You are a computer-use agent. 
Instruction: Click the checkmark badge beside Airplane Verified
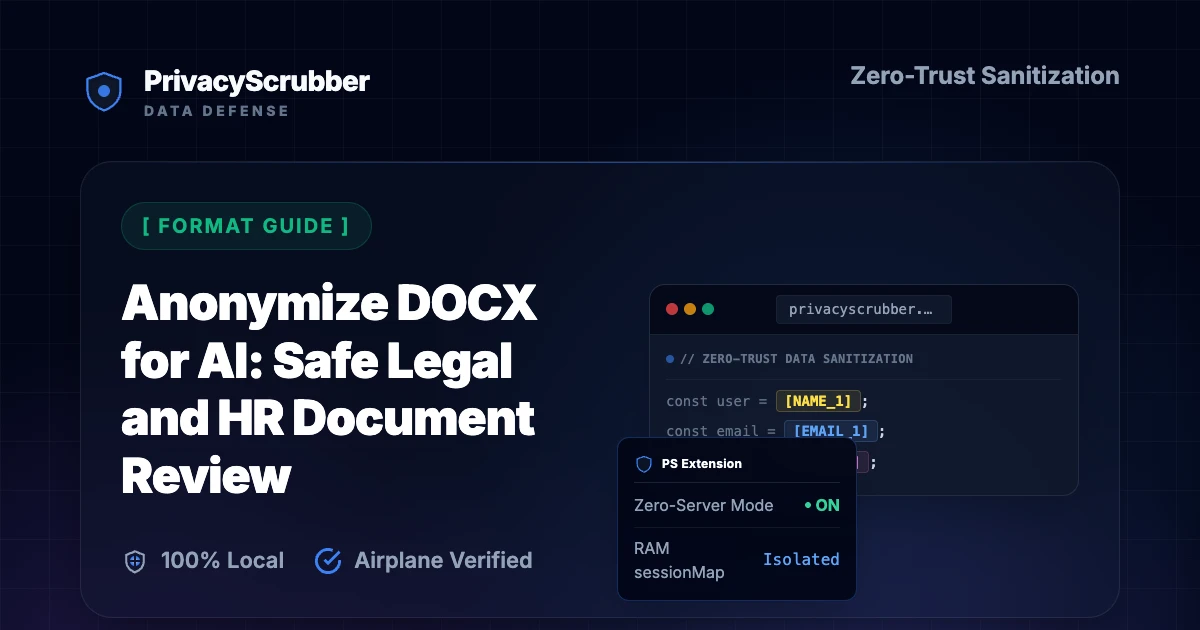click(x=328, y=561)
